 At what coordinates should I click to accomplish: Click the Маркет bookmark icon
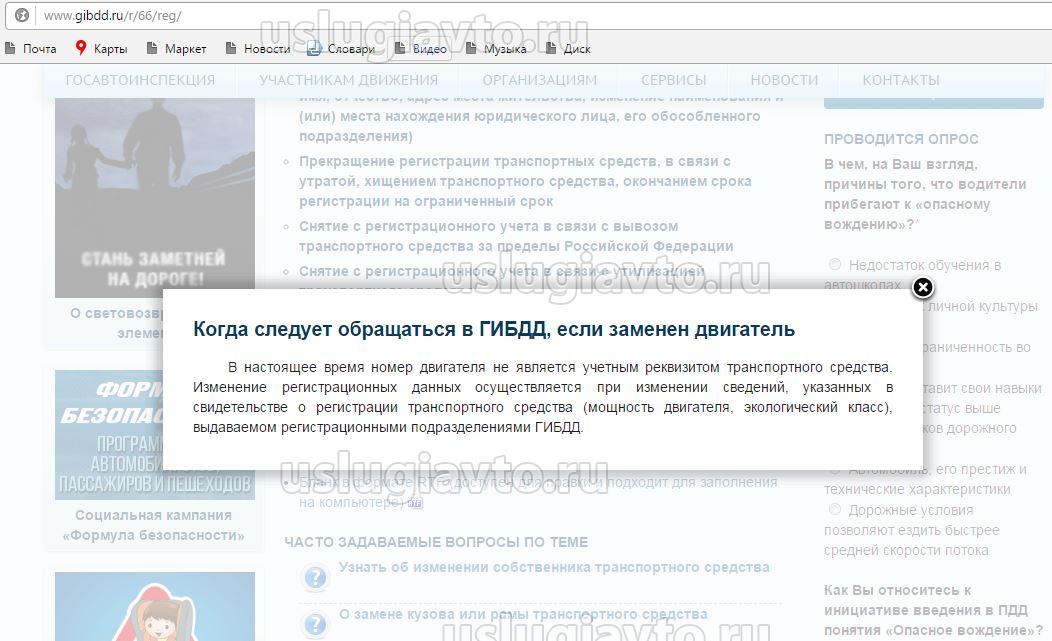click(x=152, y=48)
